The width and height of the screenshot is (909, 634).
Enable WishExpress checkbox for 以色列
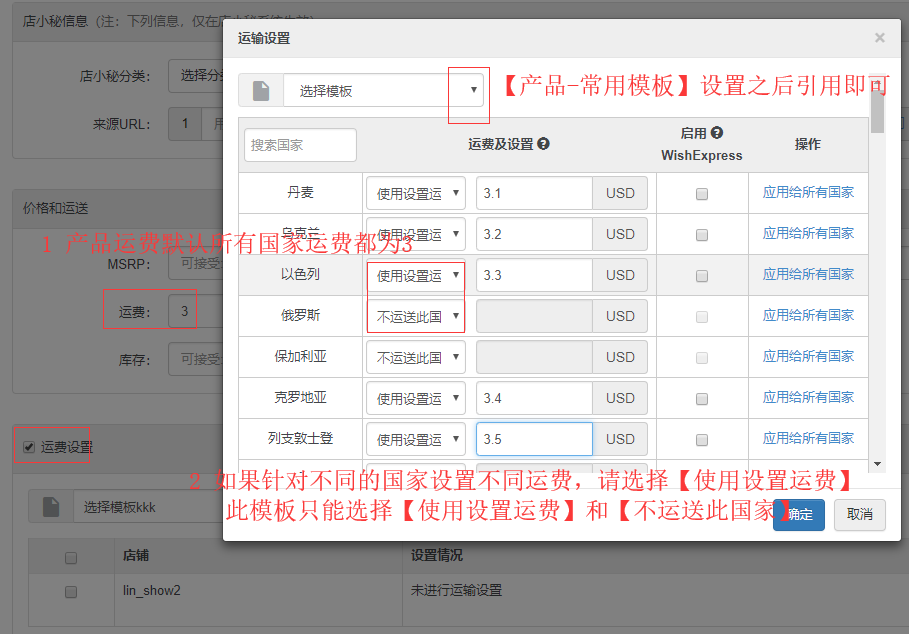click(702, 276)
